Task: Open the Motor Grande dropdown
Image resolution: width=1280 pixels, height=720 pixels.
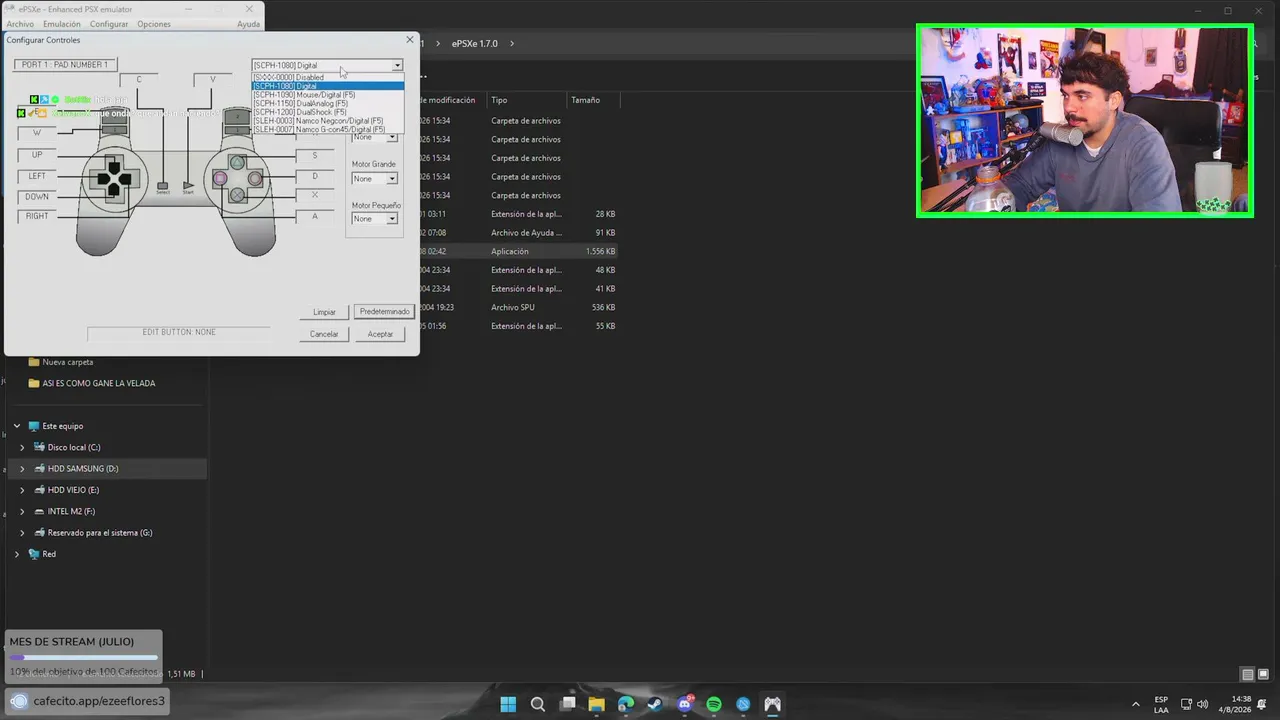Action: click(392, 179)
